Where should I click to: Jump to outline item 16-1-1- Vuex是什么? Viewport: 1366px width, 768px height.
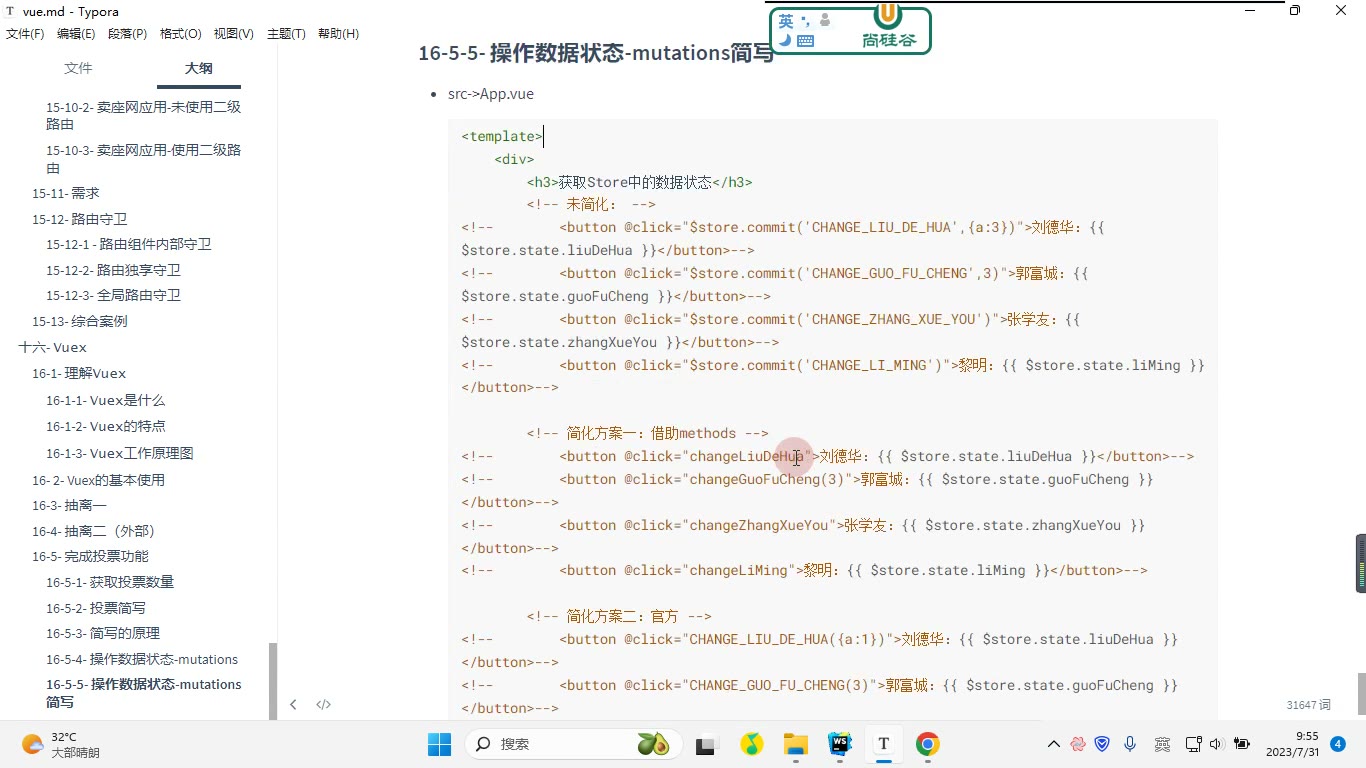click(x=105, y=400)
